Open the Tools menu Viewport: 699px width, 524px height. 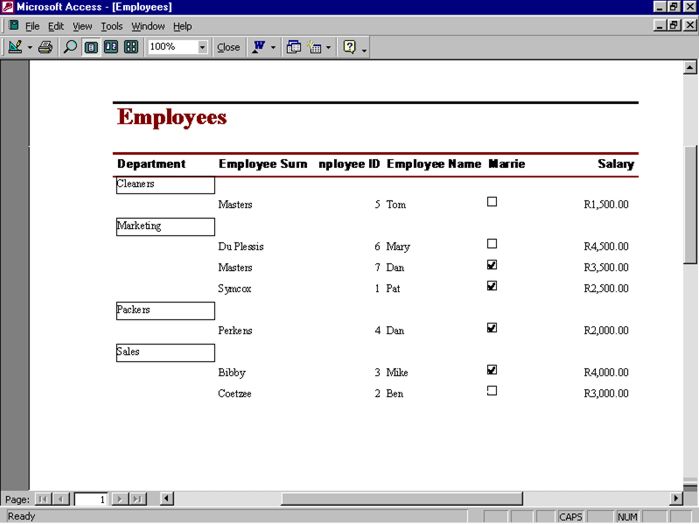point(111,26)
